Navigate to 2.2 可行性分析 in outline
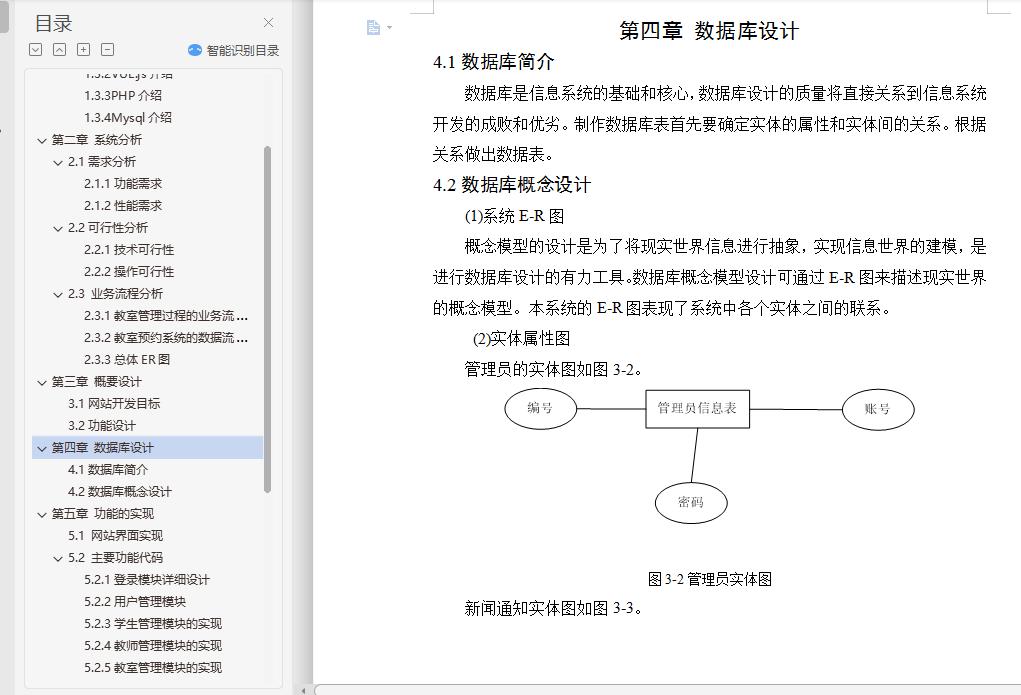The width and height of the screenshot is (1021, 695). coord(108,227)
